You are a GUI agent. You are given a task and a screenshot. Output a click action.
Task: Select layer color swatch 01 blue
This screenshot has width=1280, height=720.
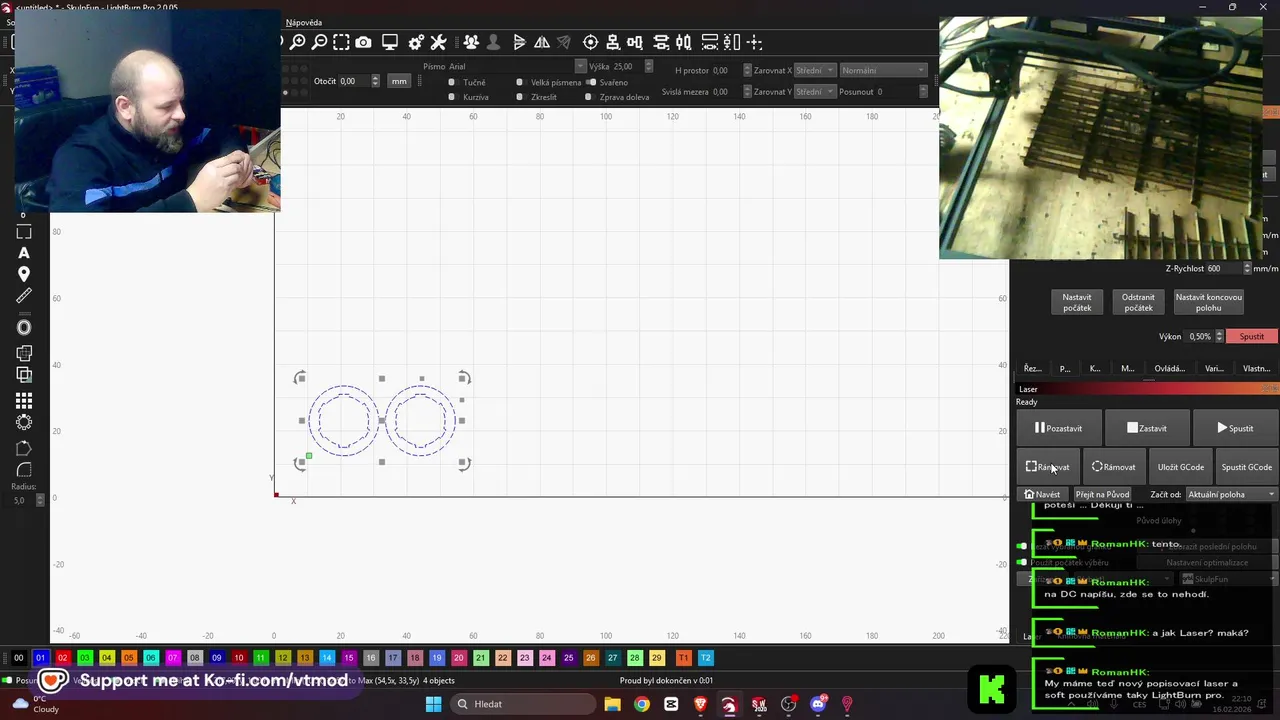(x=40, y=658)
